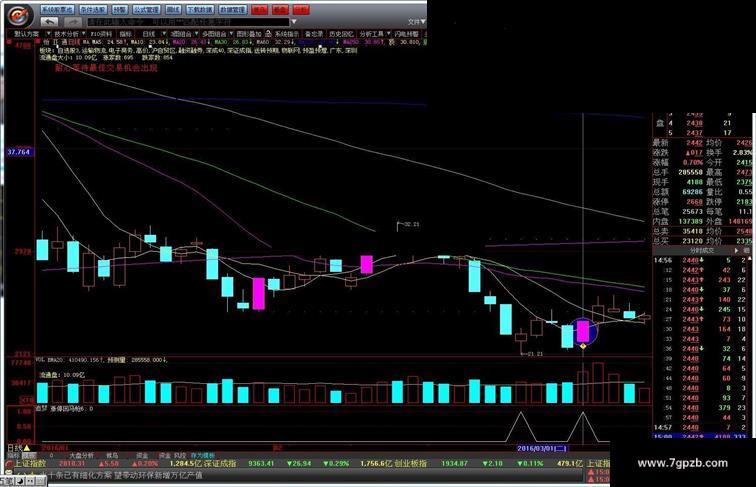This screenshot has width=756, height=487.
Task: Open the 技术分析 menu
Action: point(67,34)
